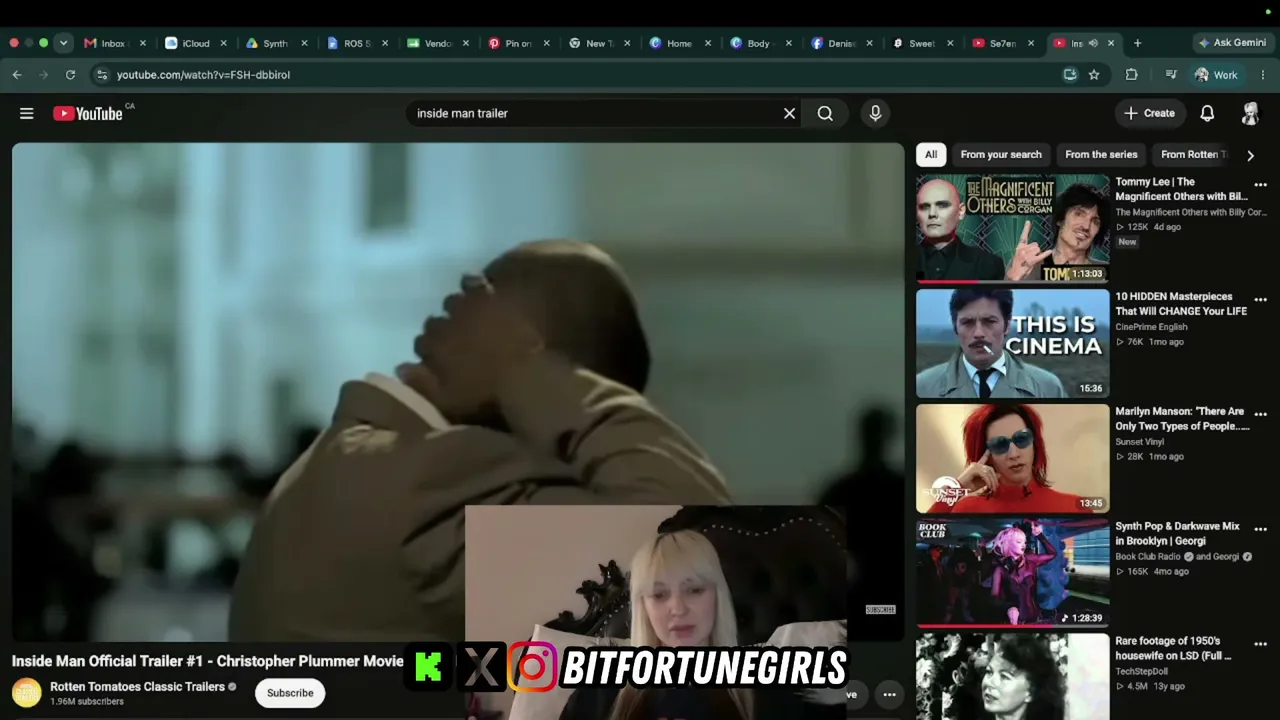
Task: Open 10 HIDDEN Masterpieces video title
Action: point(1181,304)
